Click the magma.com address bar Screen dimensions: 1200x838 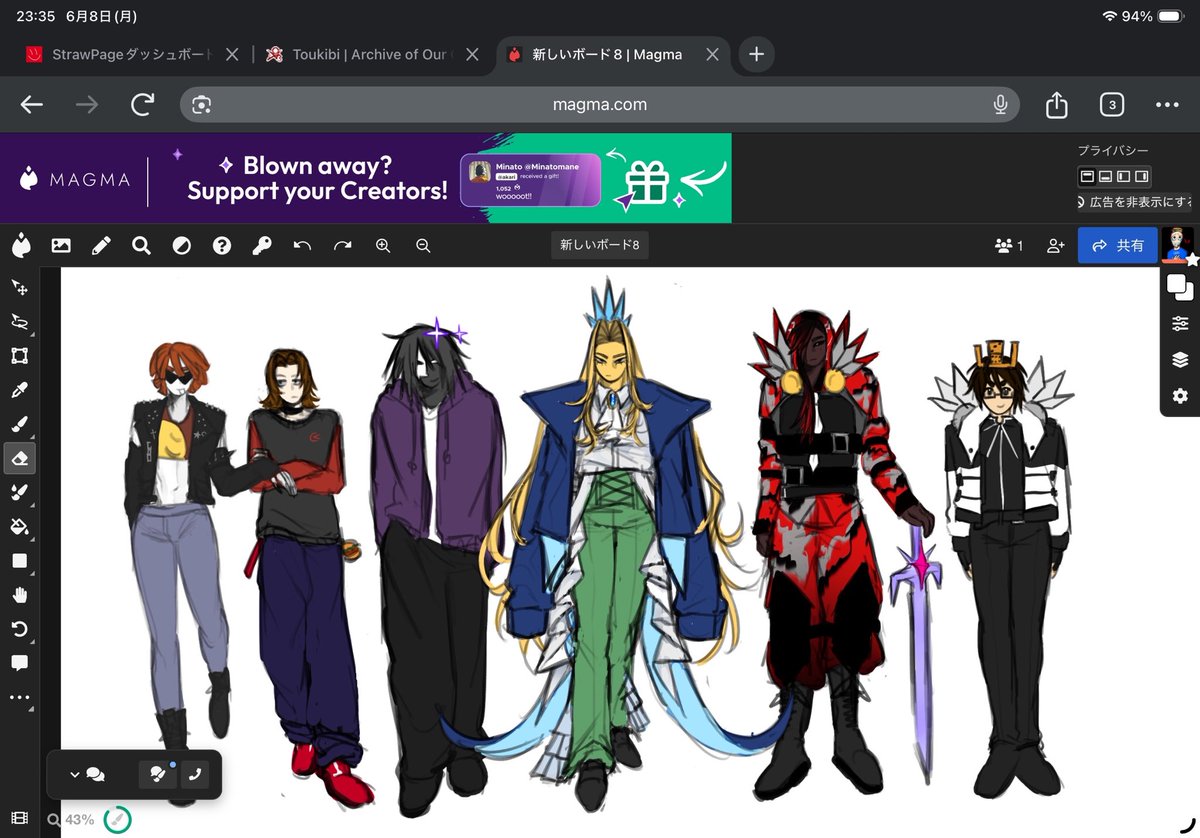pos(600,104)
